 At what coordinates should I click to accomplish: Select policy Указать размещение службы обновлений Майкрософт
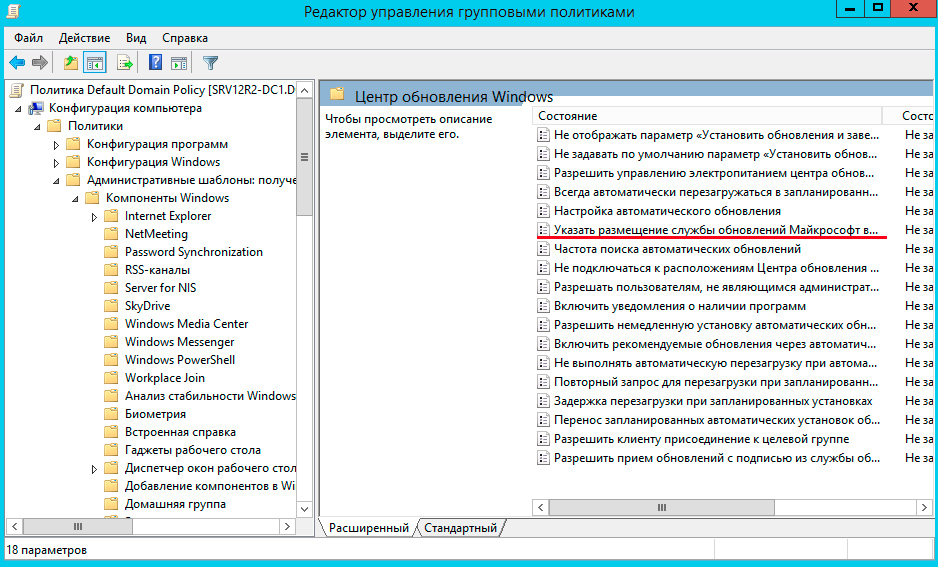point(715,230)
